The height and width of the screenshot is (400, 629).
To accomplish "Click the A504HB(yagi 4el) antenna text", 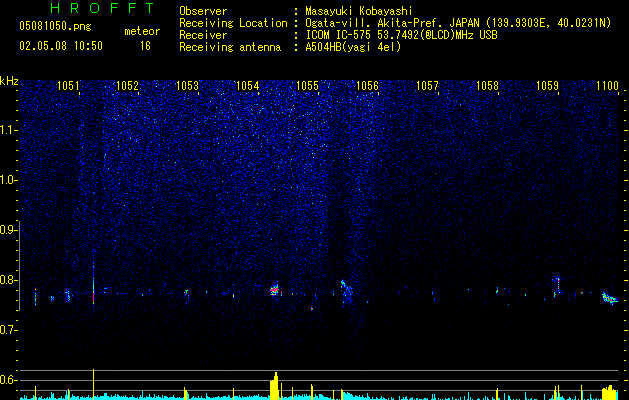I will pos(353,47).
